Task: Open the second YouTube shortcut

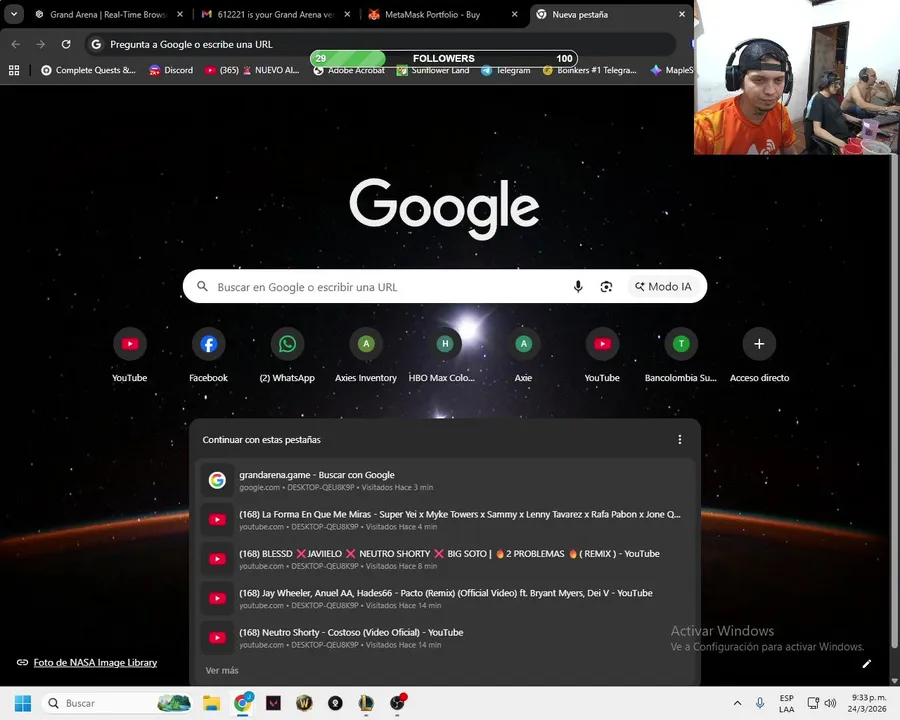Action: tap(602, 355)
